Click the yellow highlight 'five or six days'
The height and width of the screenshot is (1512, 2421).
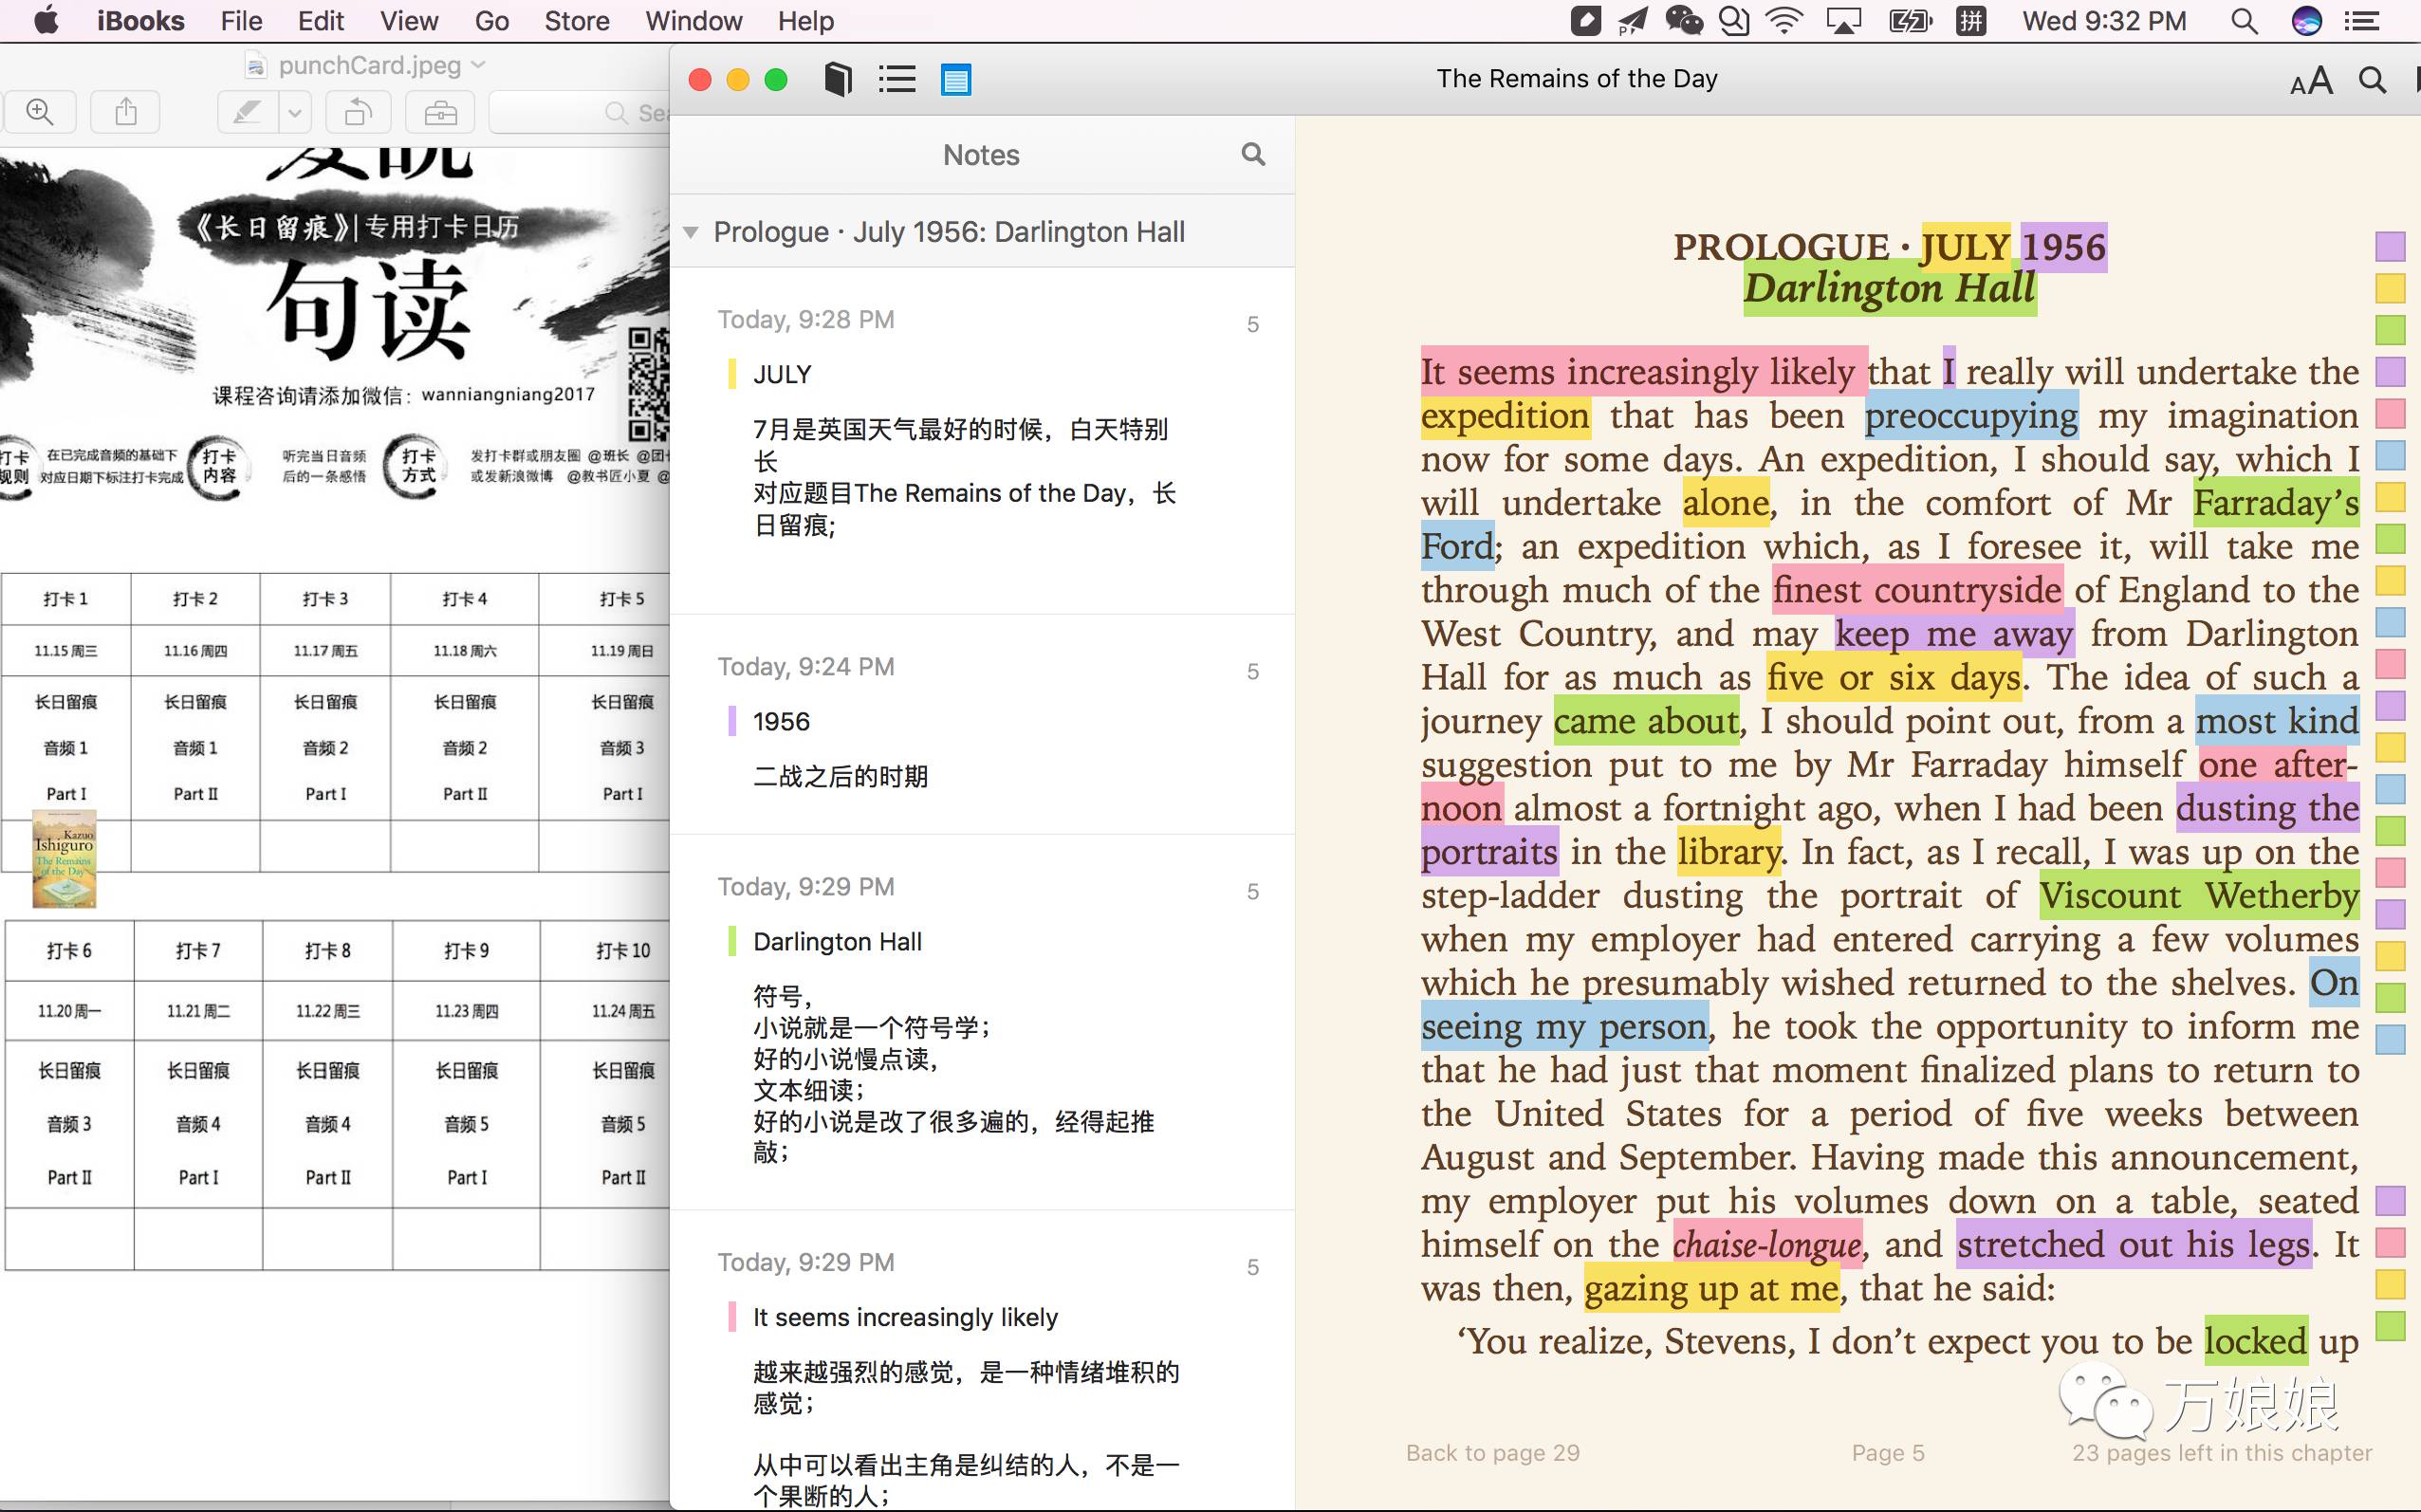[1894, 678]
